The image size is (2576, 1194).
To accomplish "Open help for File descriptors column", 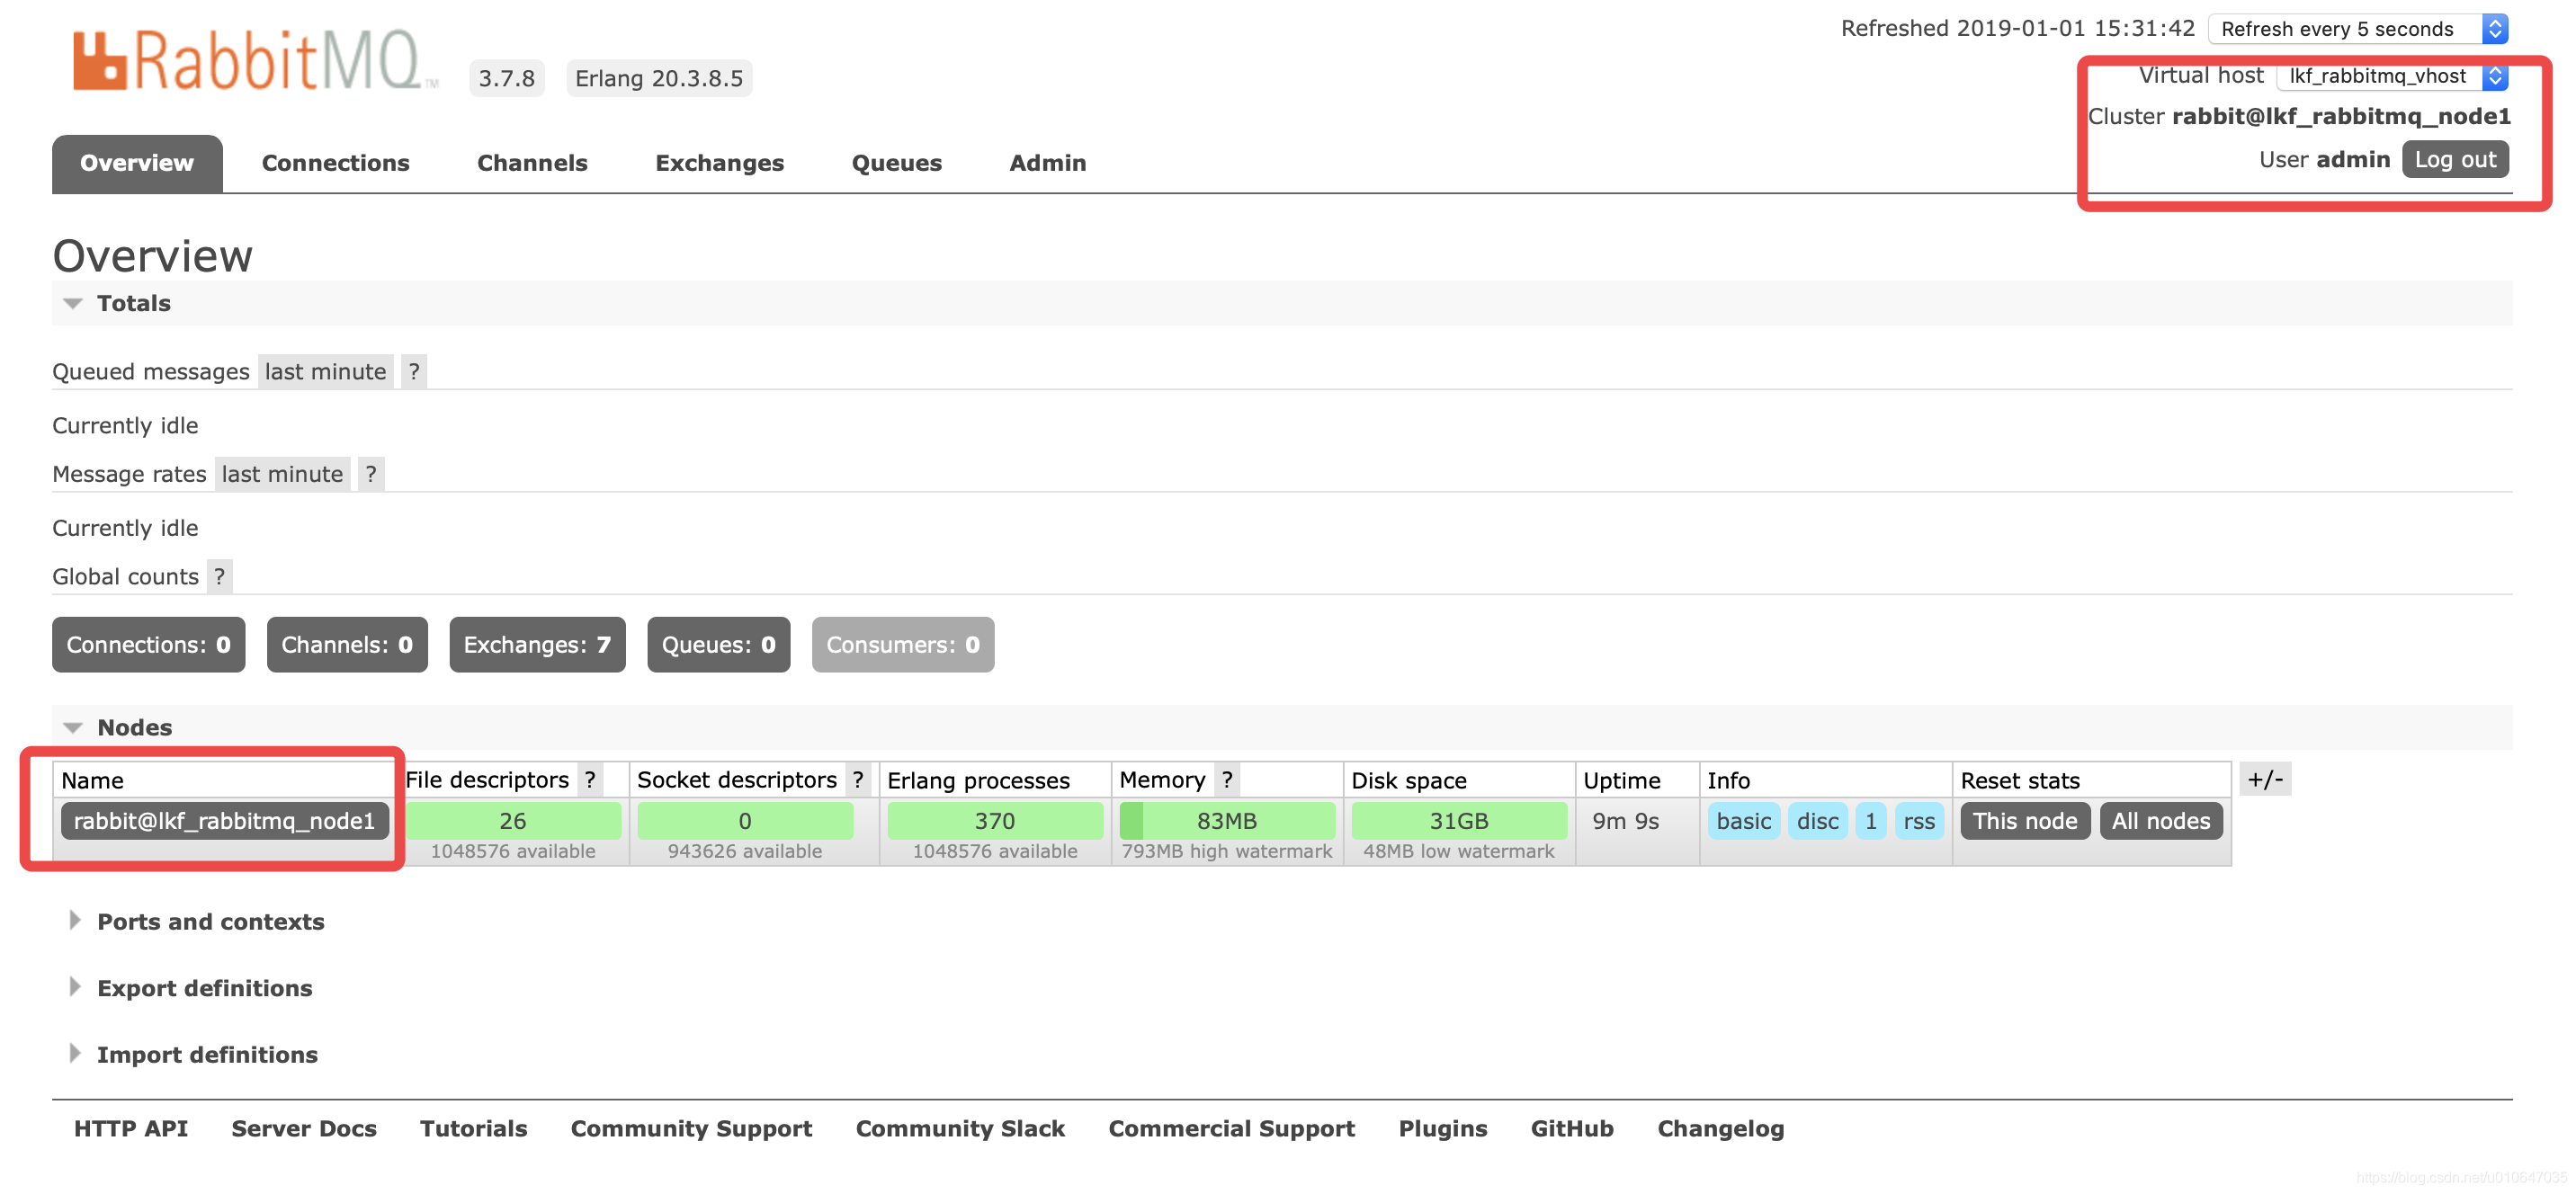I will pos(591,780).
